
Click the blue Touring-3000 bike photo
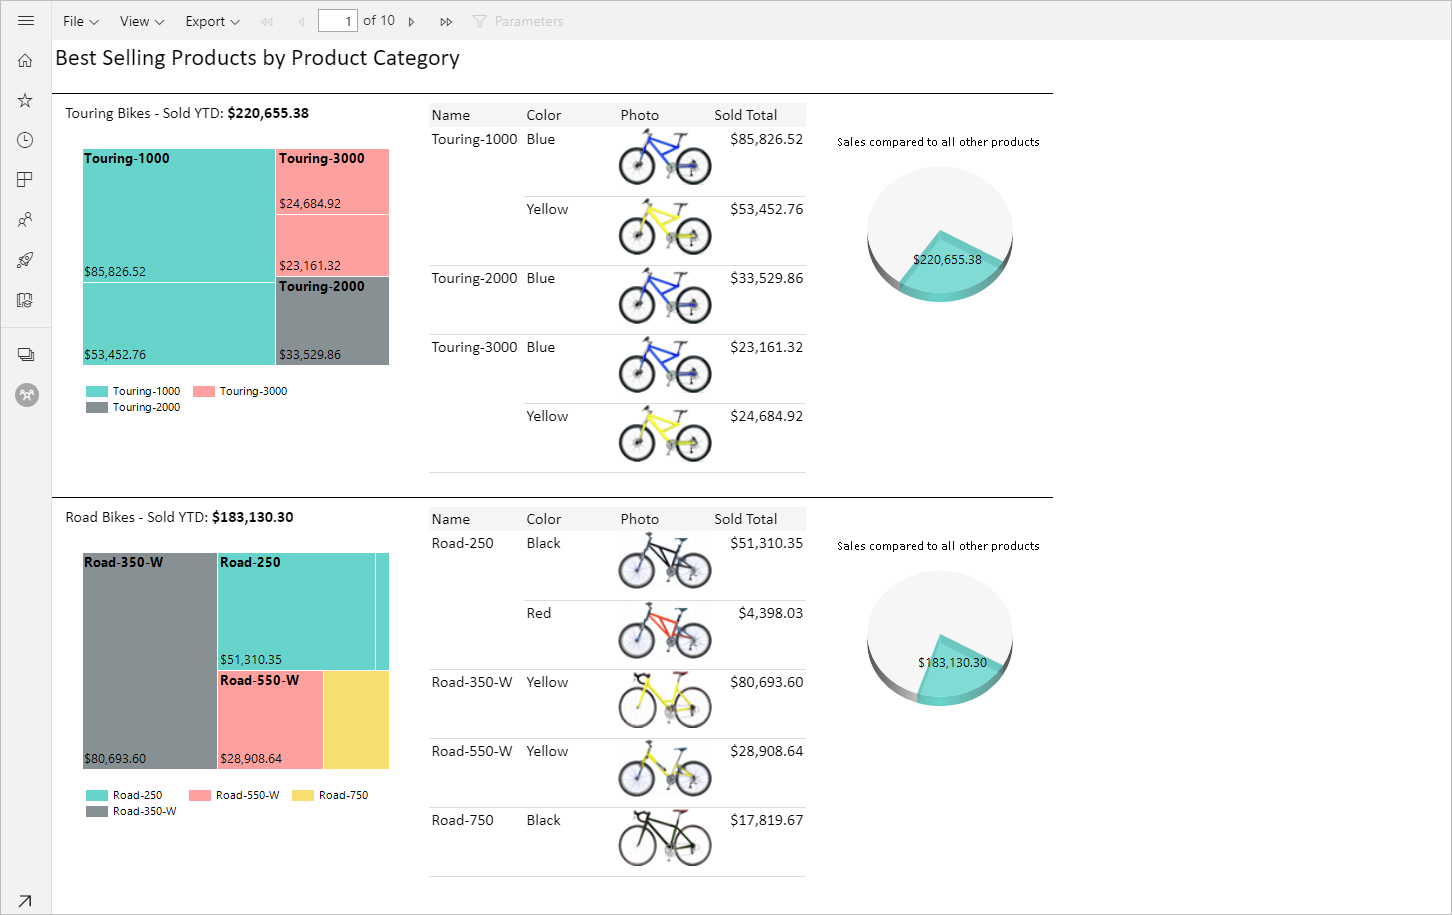(665, 366)
